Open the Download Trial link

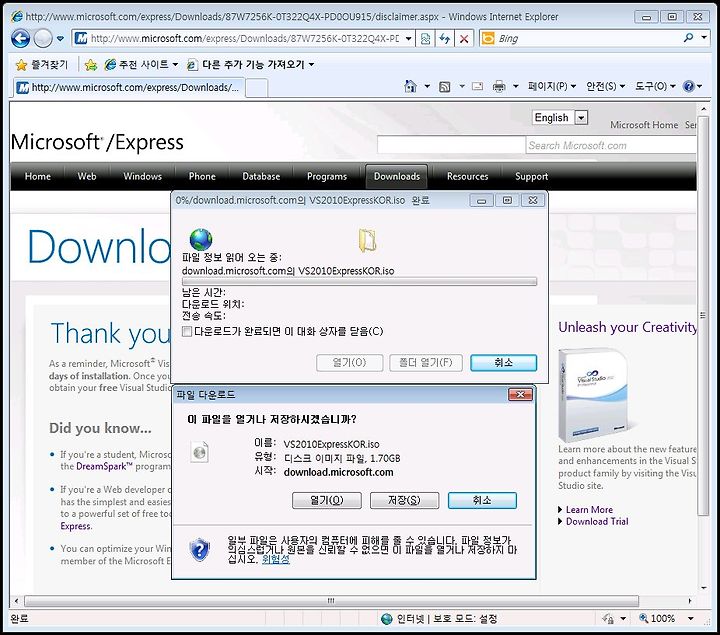pos(597,522)
